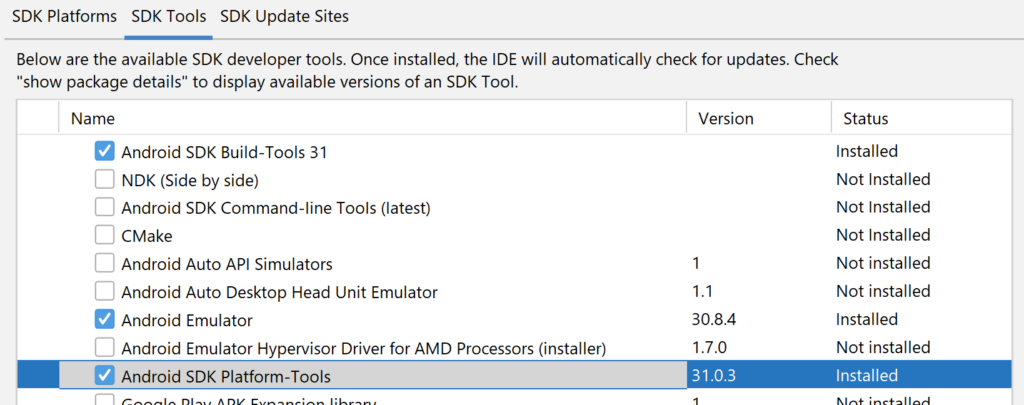Click Not Installed status of CMake row
The width and height of the screenshot is (1024, 405).
(x=883, y=235)
